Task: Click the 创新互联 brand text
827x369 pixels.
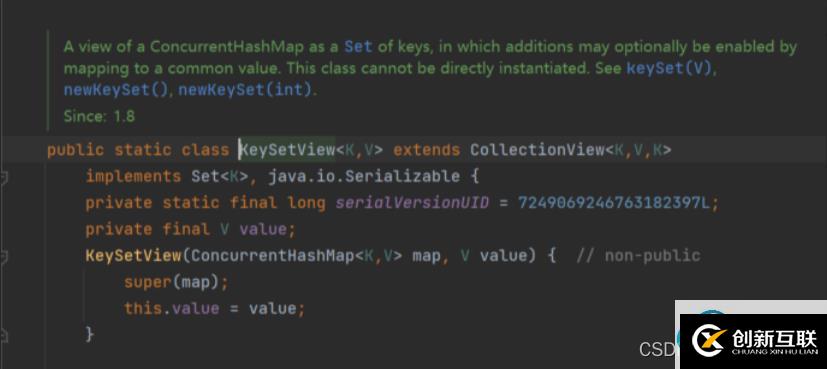Action: coord(774,337)
